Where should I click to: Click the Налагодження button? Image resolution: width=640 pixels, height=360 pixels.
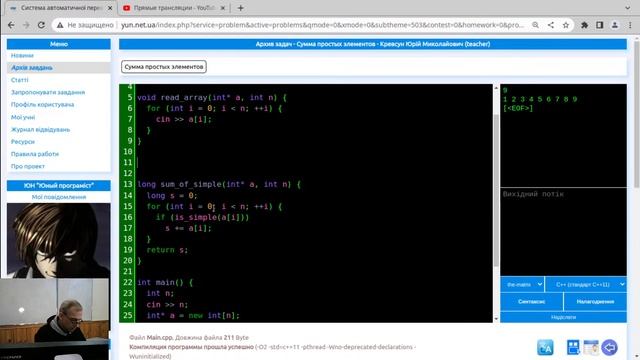tap(595, 302)
